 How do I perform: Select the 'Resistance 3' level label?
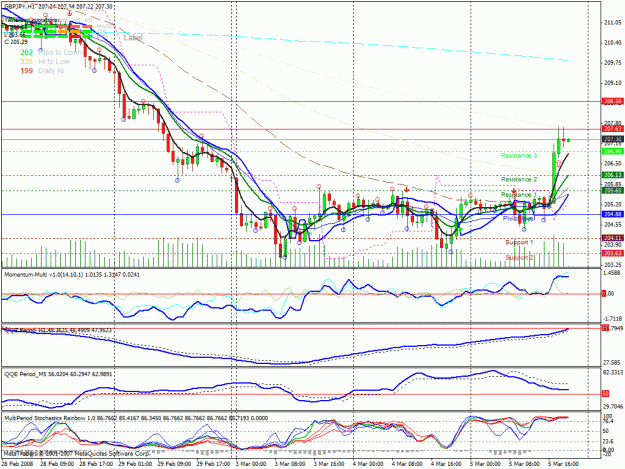[x=519, y=155]
